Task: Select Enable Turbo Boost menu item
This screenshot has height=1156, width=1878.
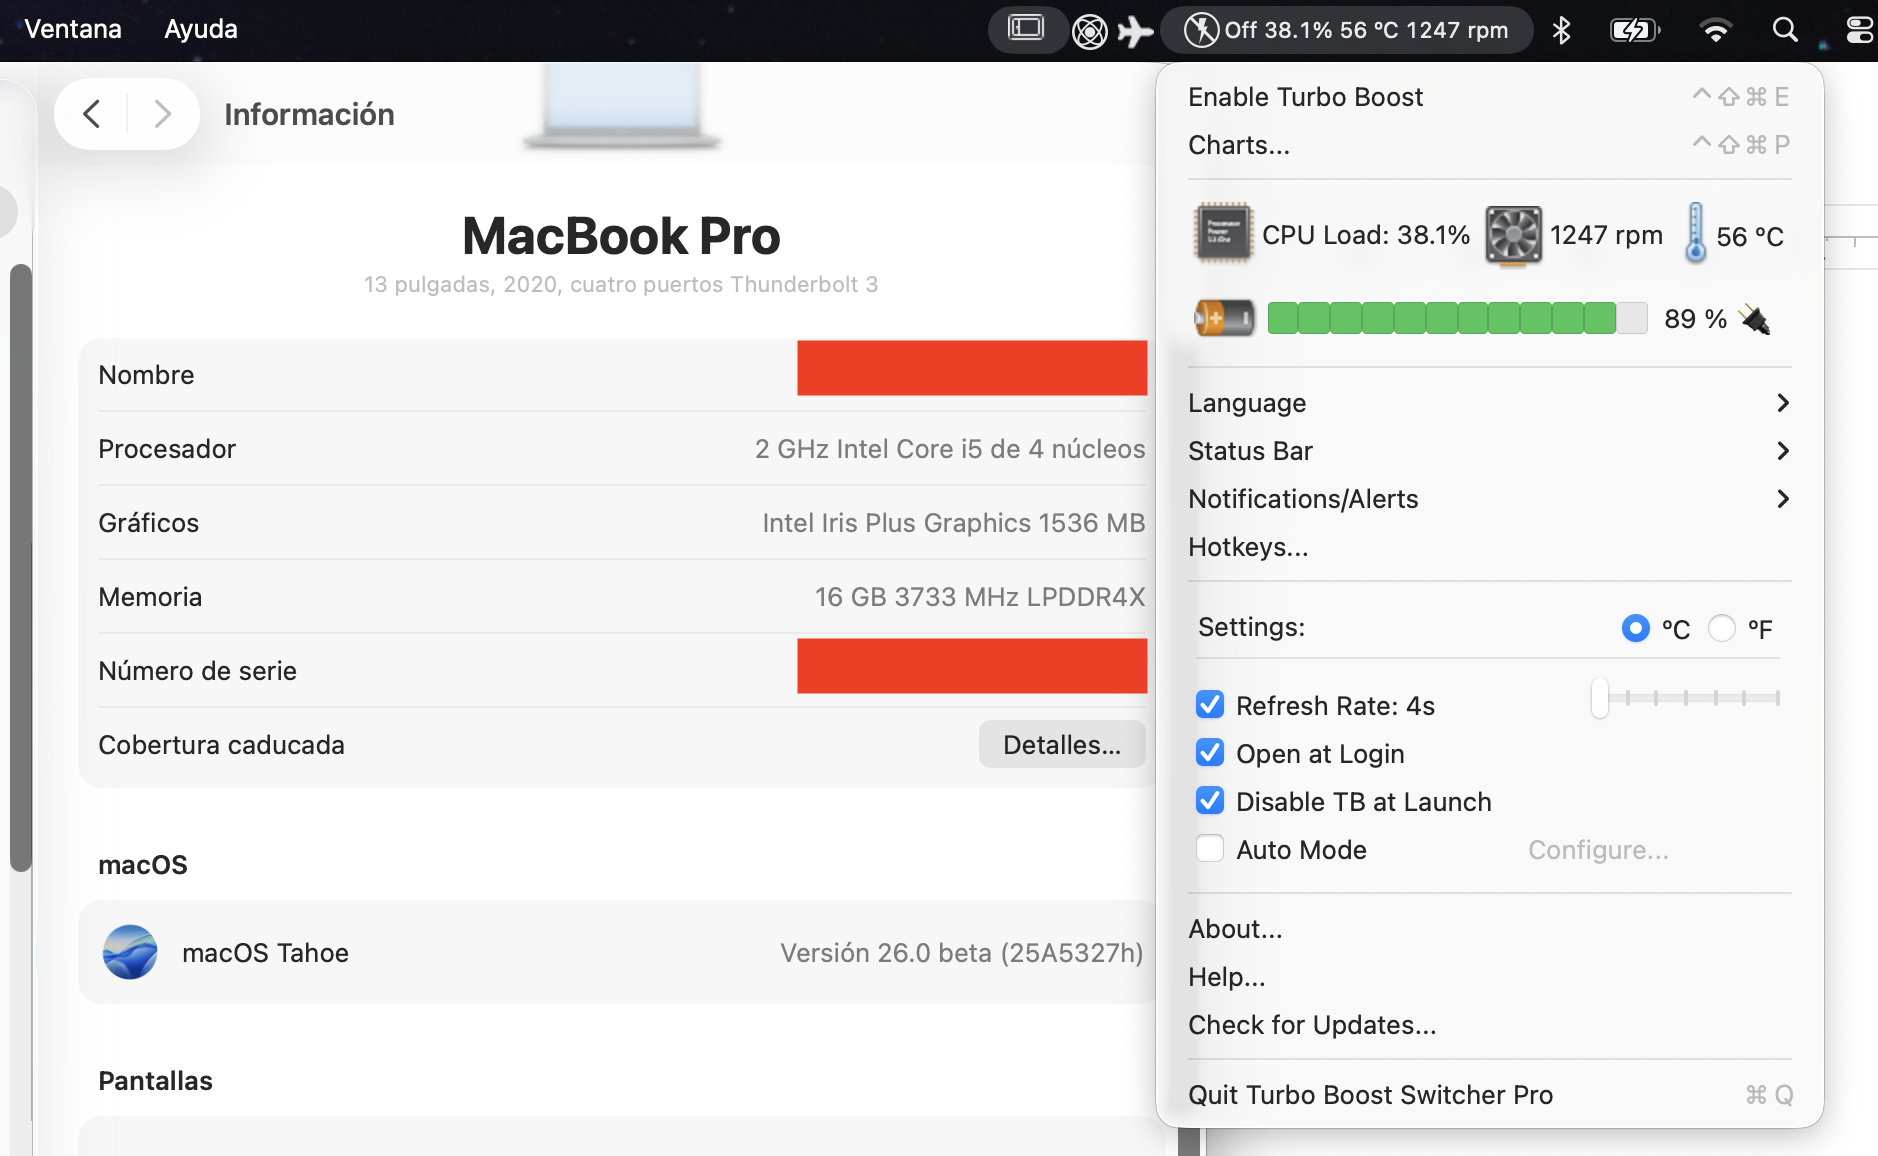Action: pyautogui.click(x=1489, y=97)
